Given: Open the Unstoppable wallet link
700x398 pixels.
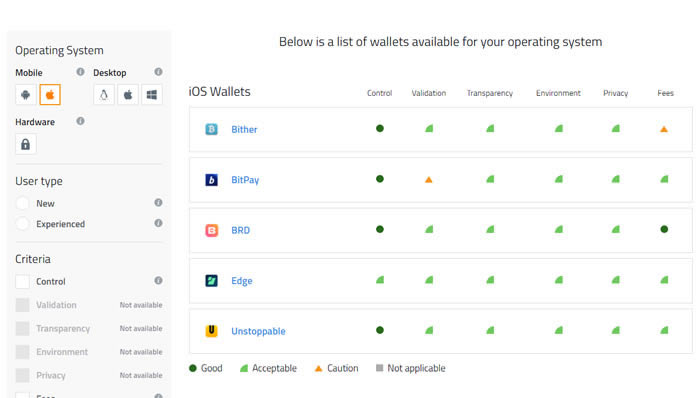Looking at the screenshot, I should click(258, 331).
